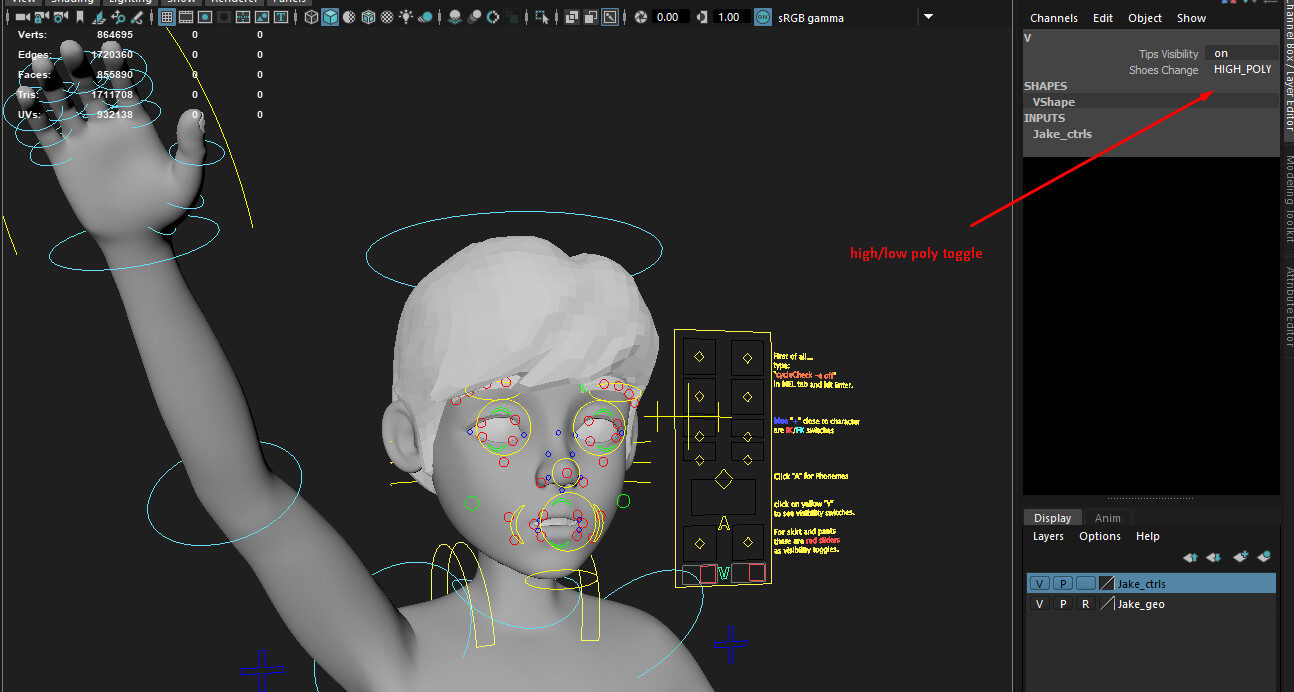Cycle display type box of Jake_ctrls layer

click(1085, 584)
